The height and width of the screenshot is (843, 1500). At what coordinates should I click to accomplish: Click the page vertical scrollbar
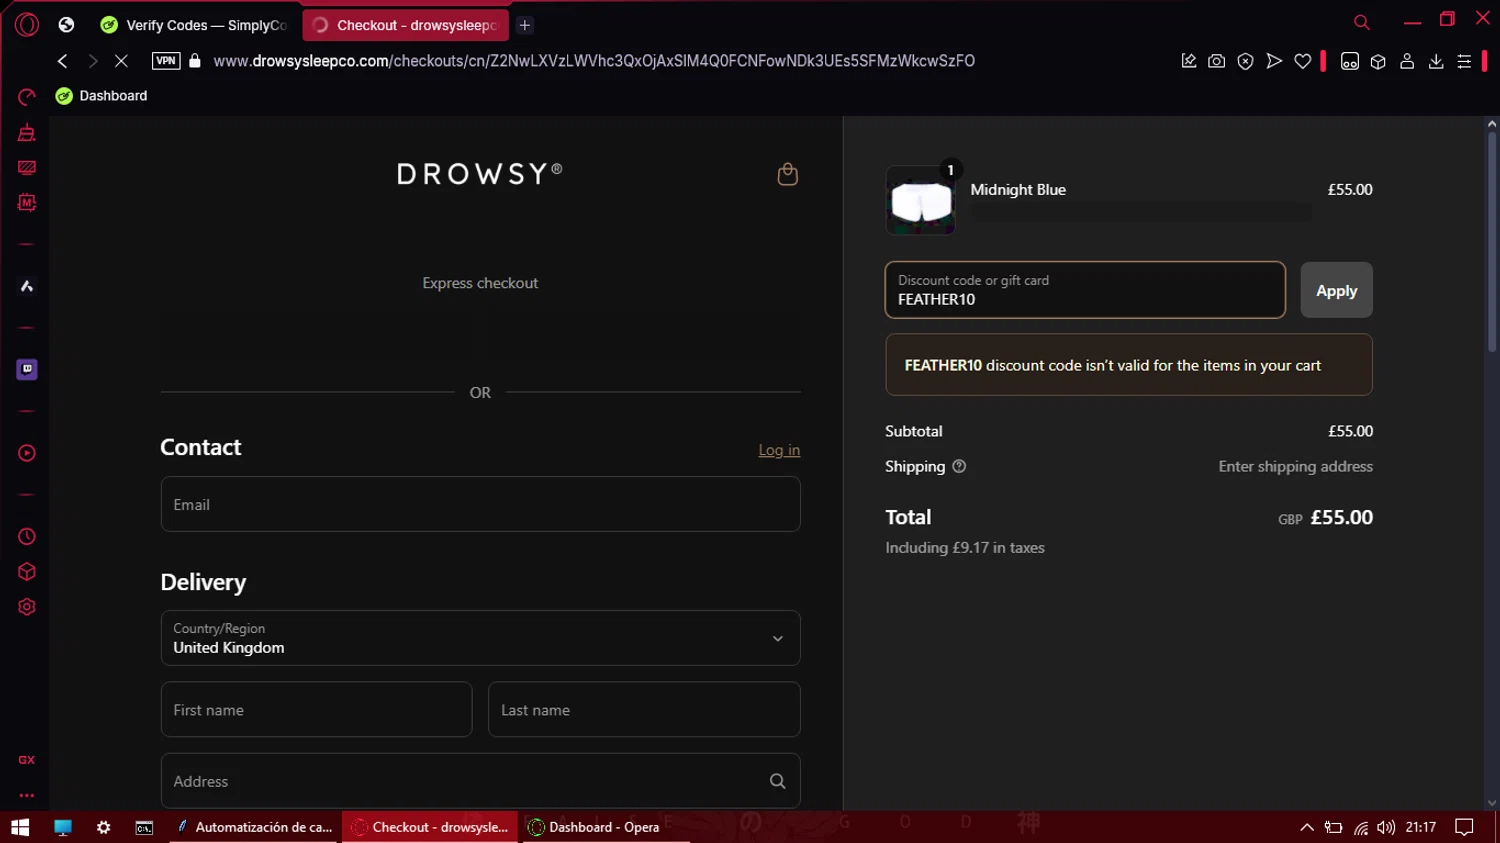pos(1491,240)
